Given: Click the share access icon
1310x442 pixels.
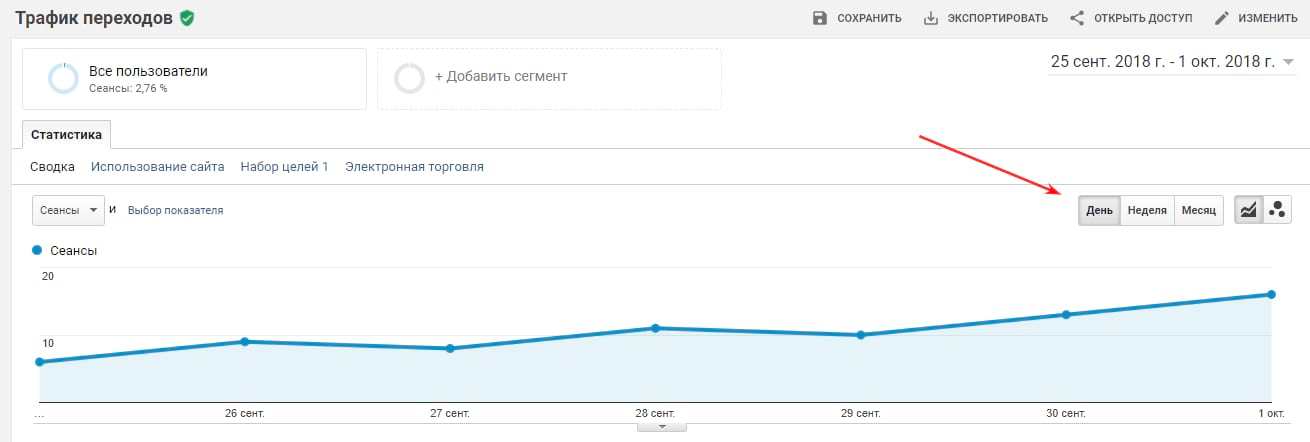Looking at the screenshot, I should [1077, 18].
